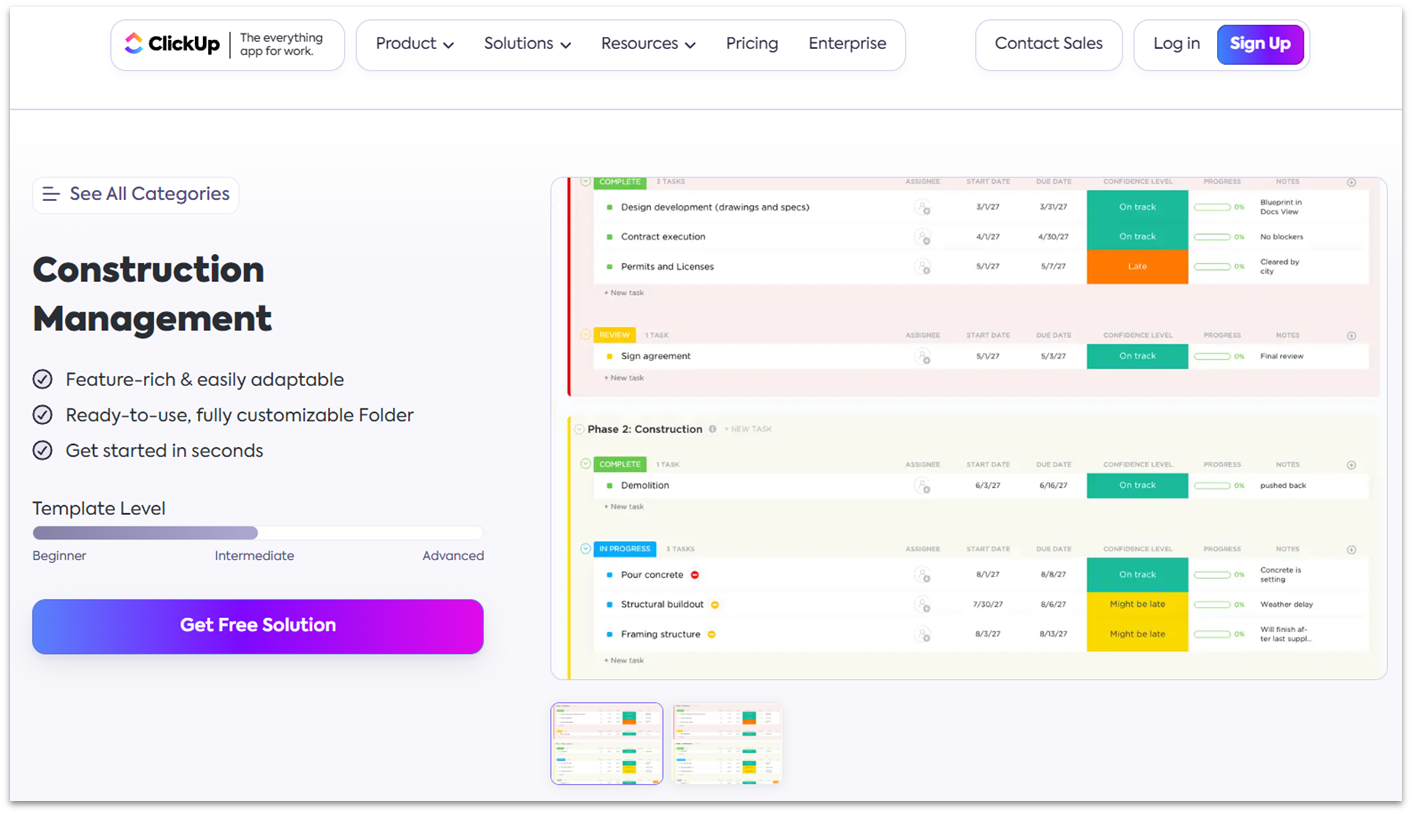This screenshot has width=1412, height=814.
Task: Click the Log in link
Action: [1176, 44]
